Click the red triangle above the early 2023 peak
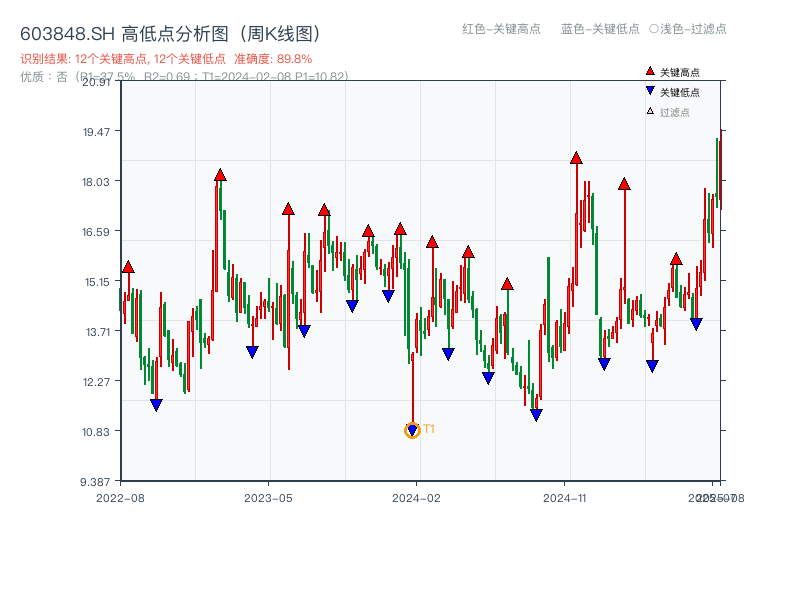The image size is (800, 600). pyautogui.click(x=219, y=175)
